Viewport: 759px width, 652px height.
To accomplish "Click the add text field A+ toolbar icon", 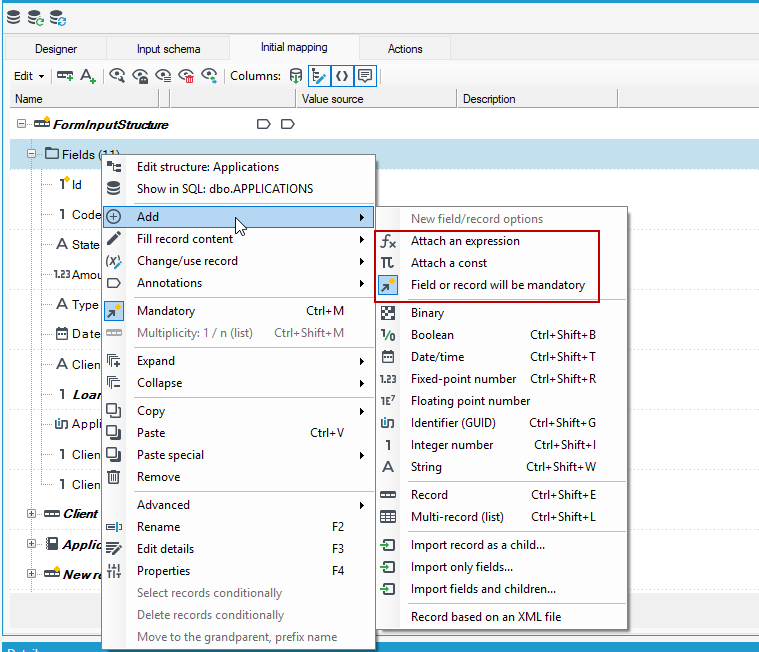I will click(88, 76).
